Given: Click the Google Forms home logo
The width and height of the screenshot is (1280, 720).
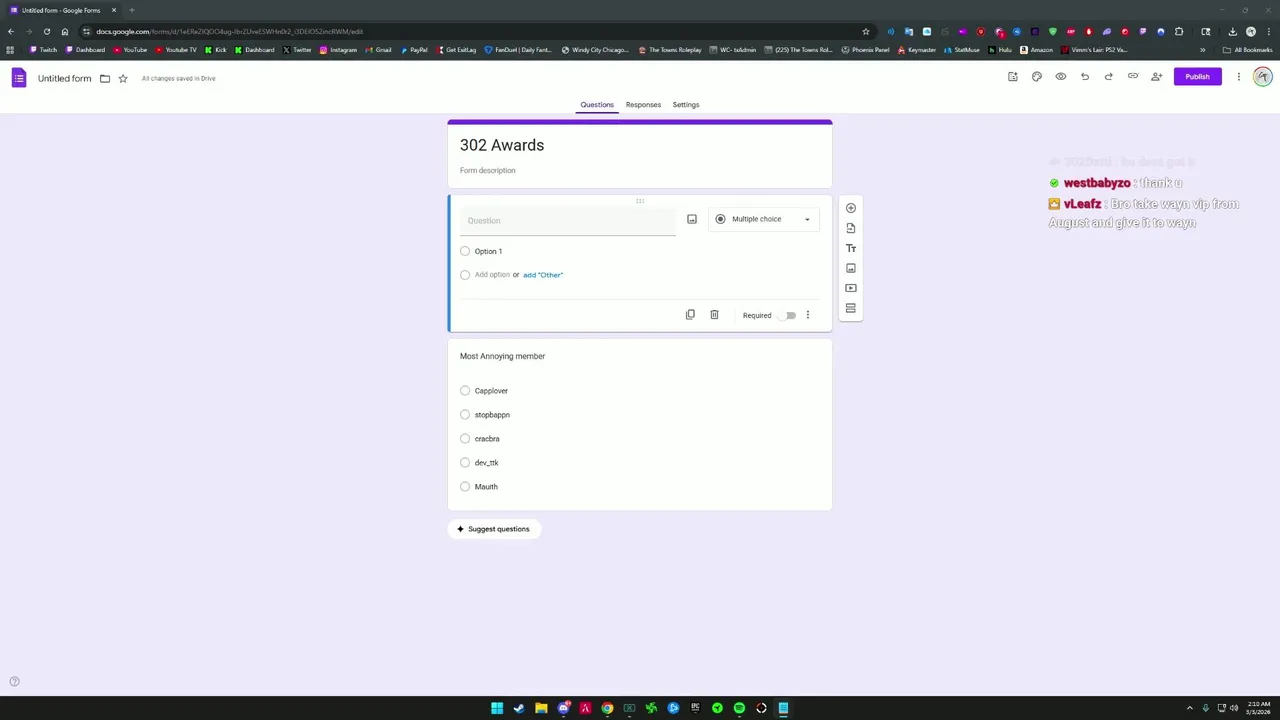Looking at the screenshot, I should pos(19,78).
